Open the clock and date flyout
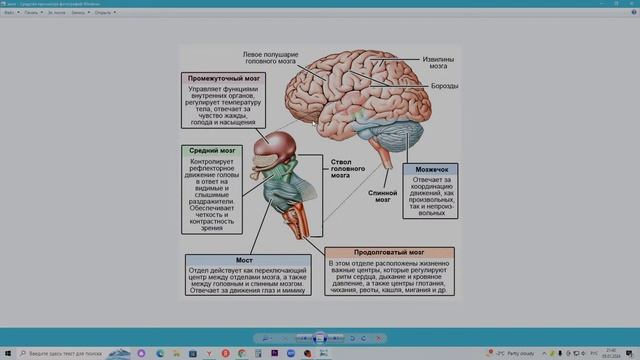 click(x=611, y=353)
